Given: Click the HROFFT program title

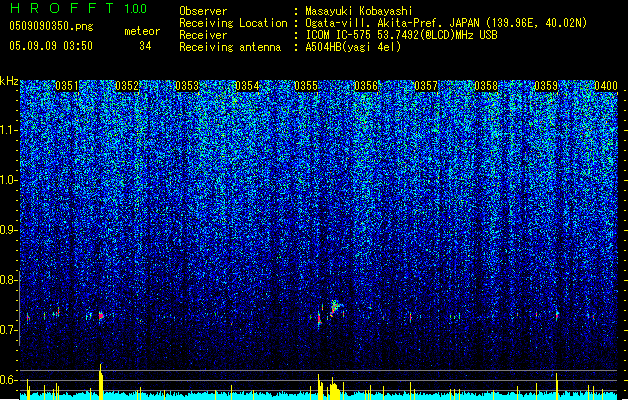Looking at the screenshot, I should coord(62,8).
